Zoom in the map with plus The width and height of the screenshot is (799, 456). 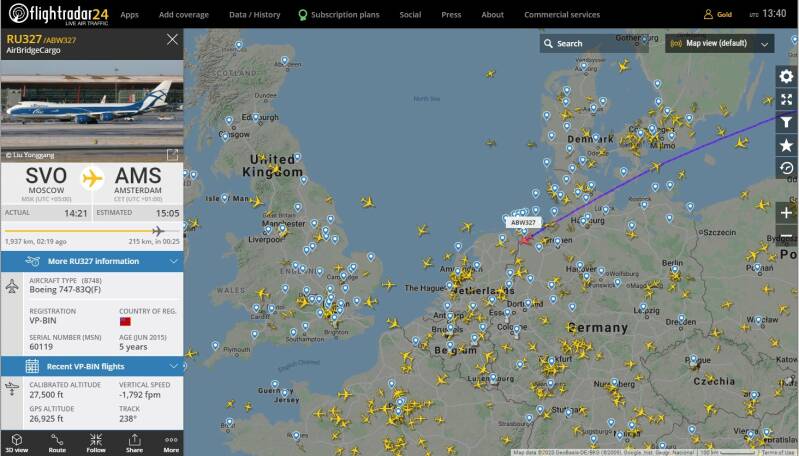[786, 213]
